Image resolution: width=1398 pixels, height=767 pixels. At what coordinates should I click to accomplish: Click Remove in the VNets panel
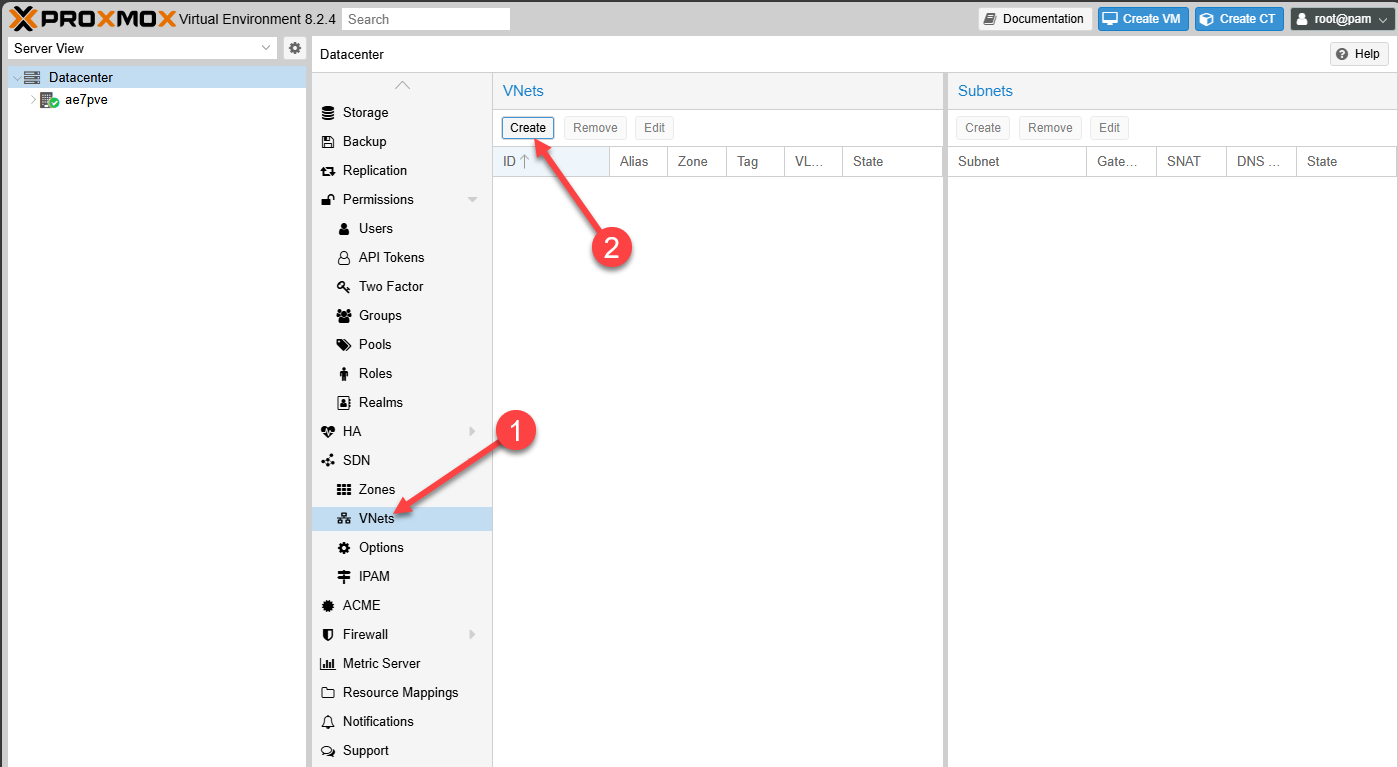tap(595, 128)
